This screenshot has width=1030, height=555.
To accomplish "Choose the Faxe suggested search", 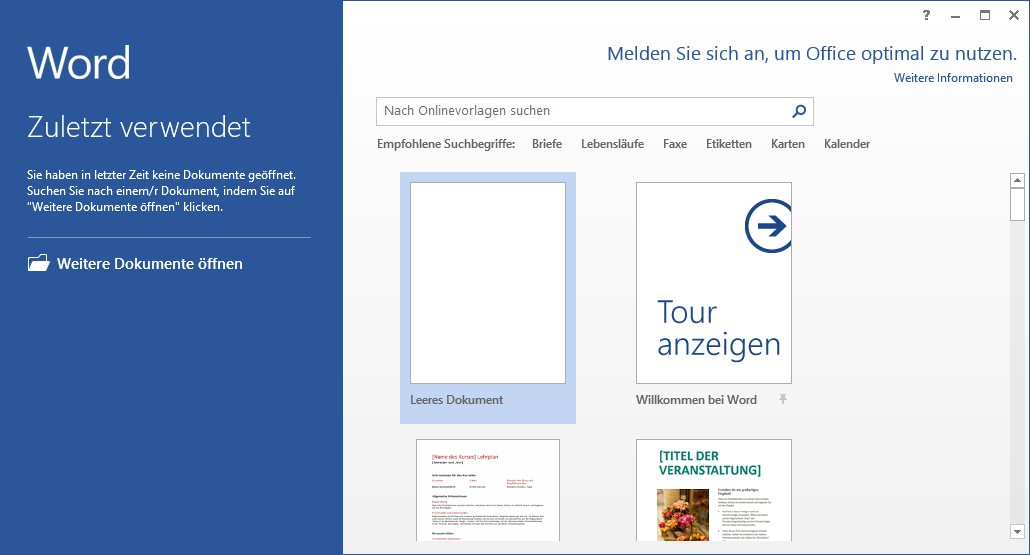I will 674,144.
